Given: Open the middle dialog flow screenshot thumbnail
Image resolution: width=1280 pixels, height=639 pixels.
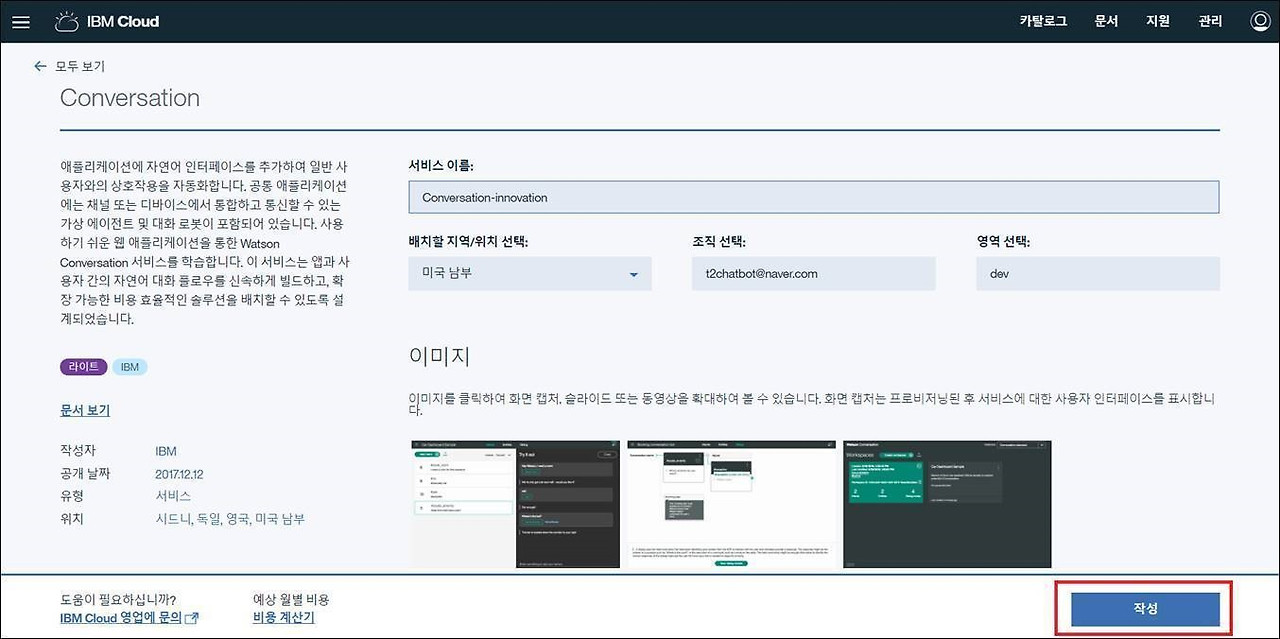Looking at the screenshot, I should click(x=732, y=504).
